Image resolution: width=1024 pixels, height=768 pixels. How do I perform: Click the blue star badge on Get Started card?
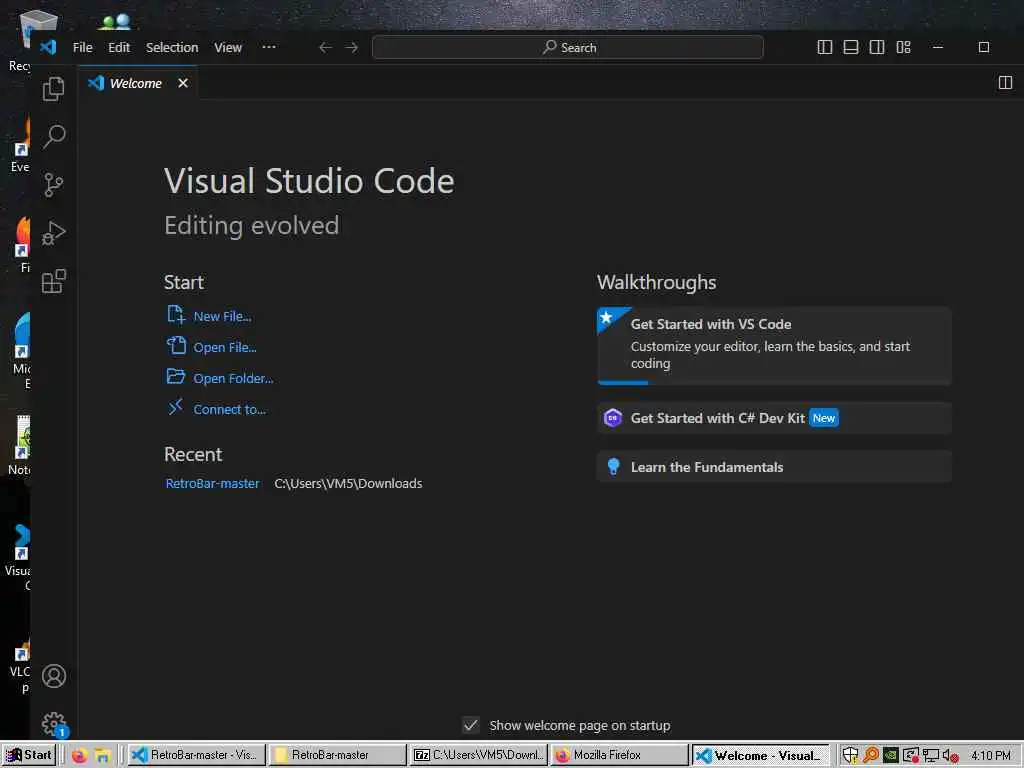click(607, 317)
